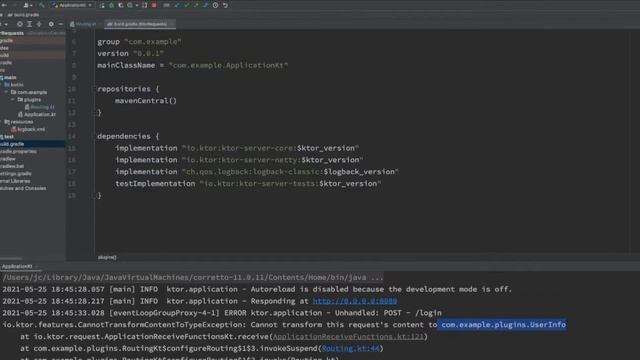Open ApplicationReceiveFunctions.kt:121 stack trace link
This screenshot has height=360, width=640.
coord(348,337)
